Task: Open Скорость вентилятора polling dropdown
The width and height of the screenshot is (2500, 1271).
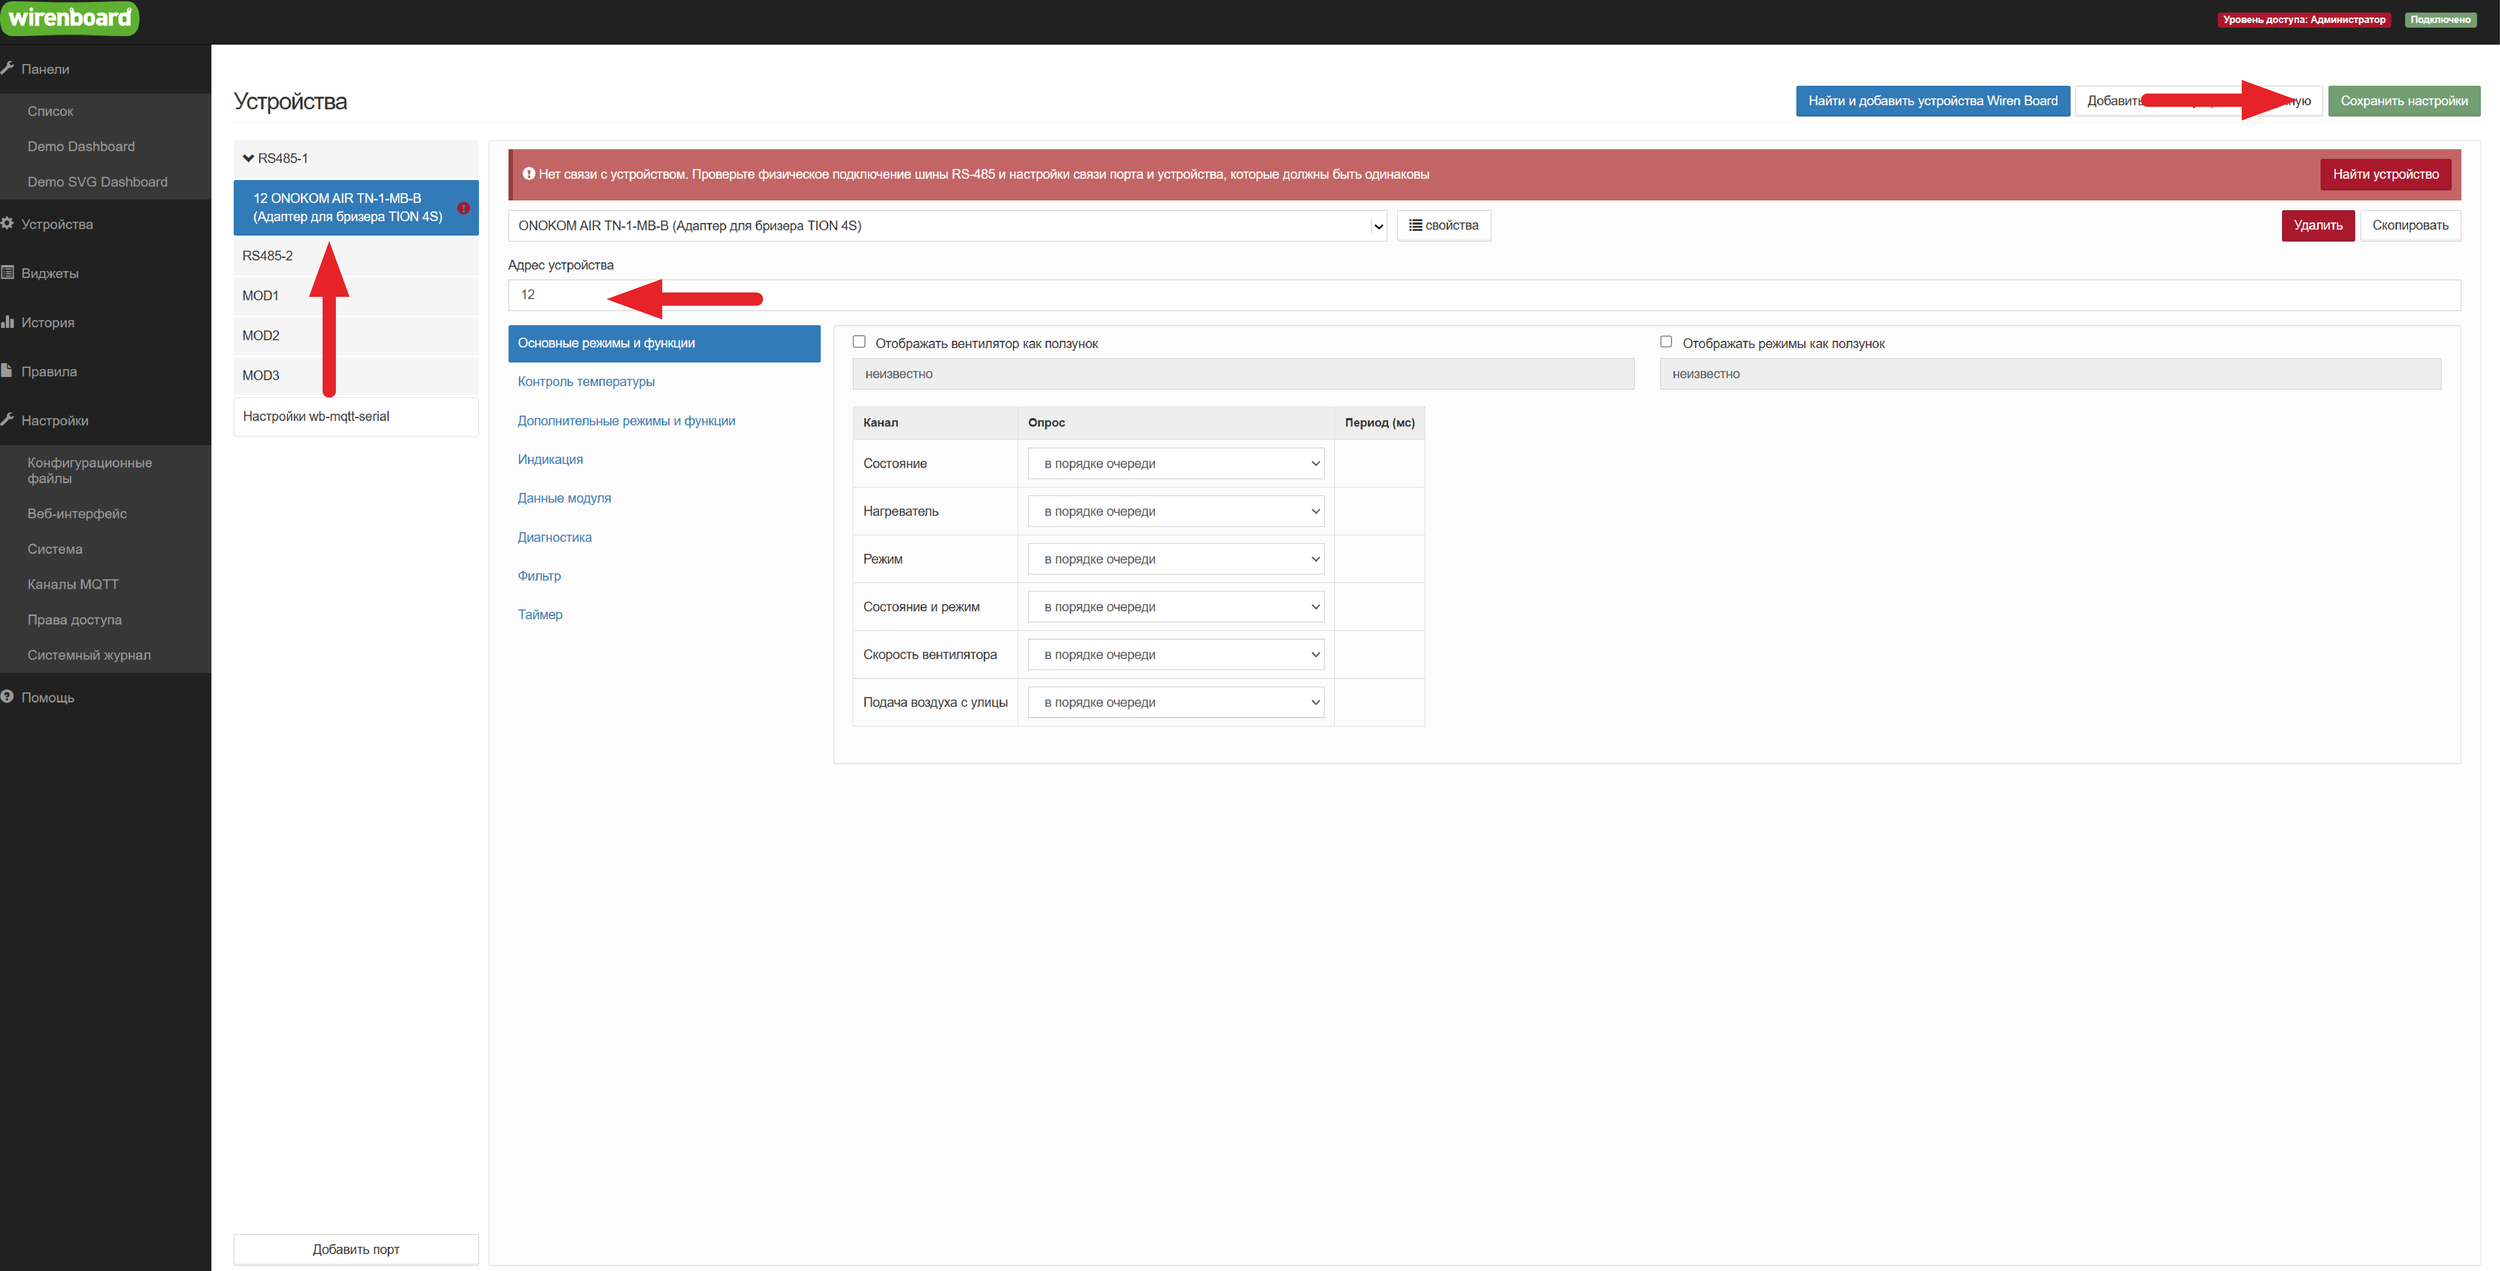Action: (x=1175, y=655)
